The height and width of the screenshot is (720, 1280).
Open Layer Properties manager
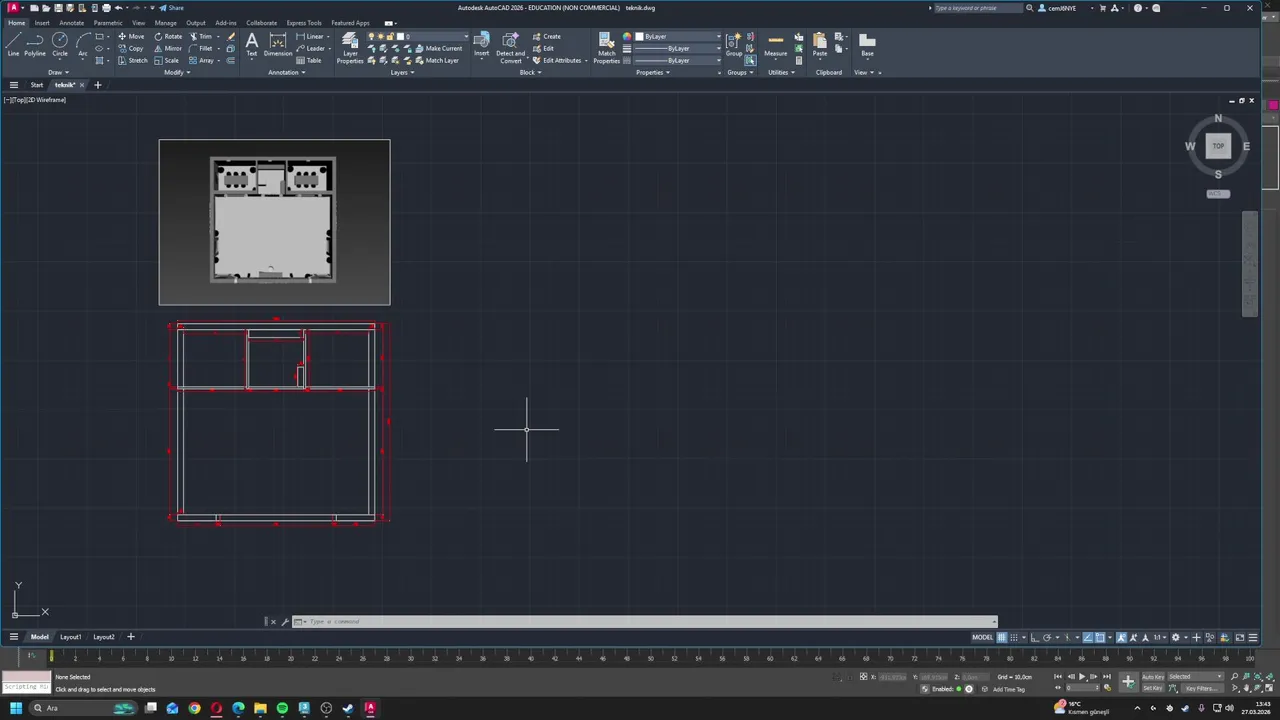coord(350,48)
